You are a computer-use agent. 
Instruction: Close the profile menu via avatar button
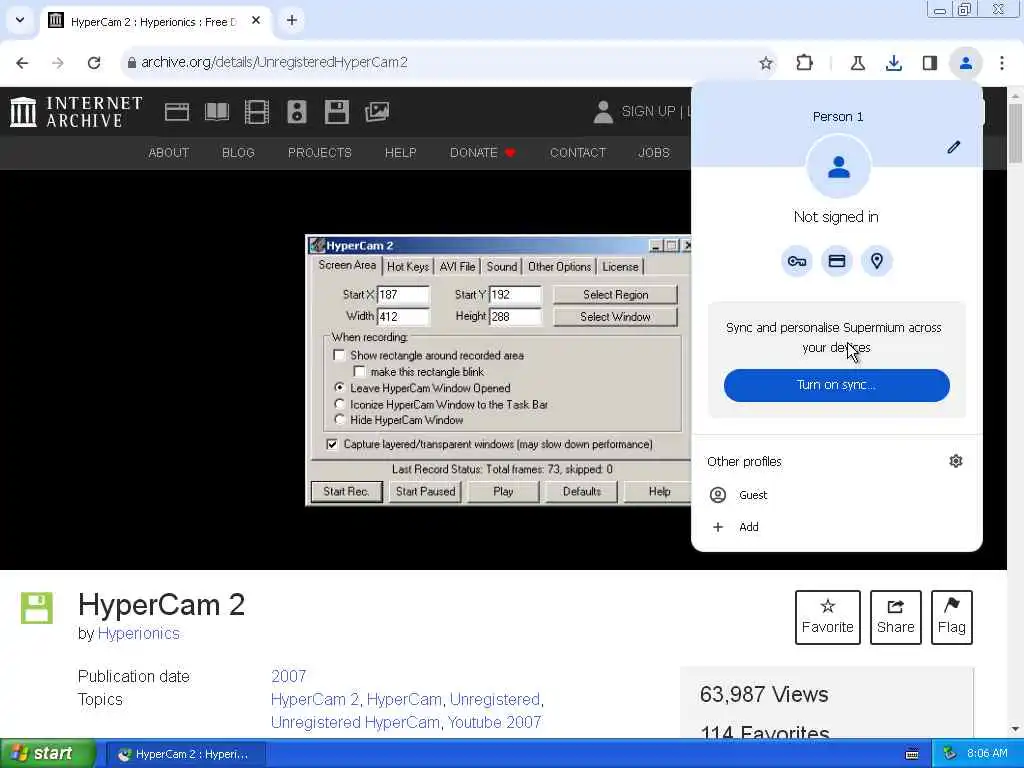(966, 63)
